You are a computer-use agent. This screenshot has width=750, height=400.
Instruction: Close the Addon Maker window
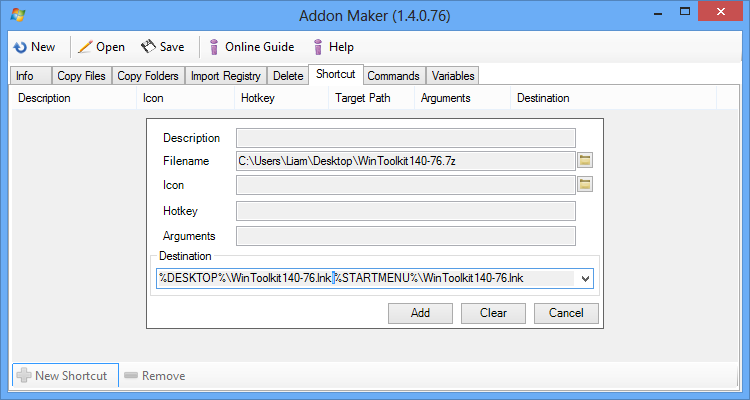tap(720, 11)
